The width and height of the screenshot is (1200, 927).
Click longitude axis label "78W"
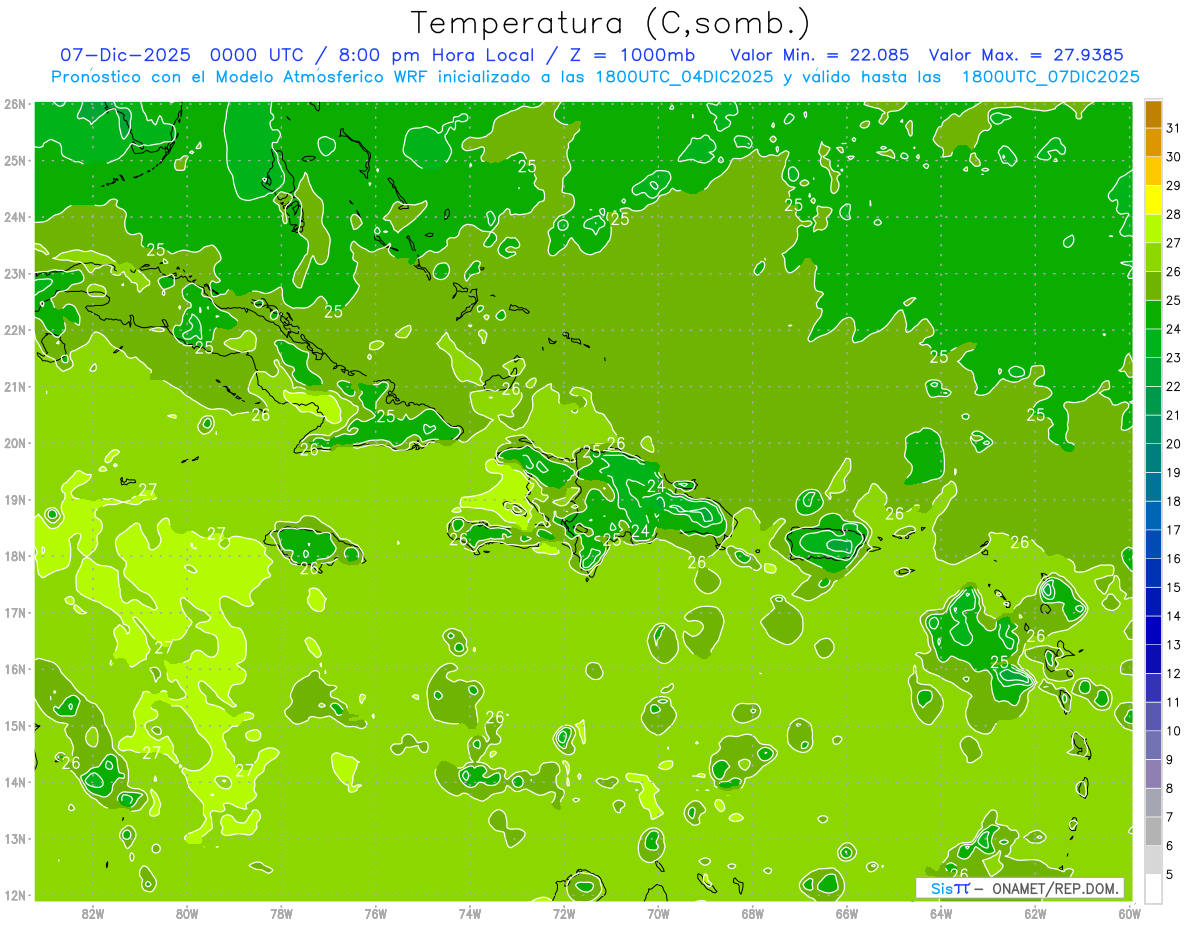click(x=281, y=912)
